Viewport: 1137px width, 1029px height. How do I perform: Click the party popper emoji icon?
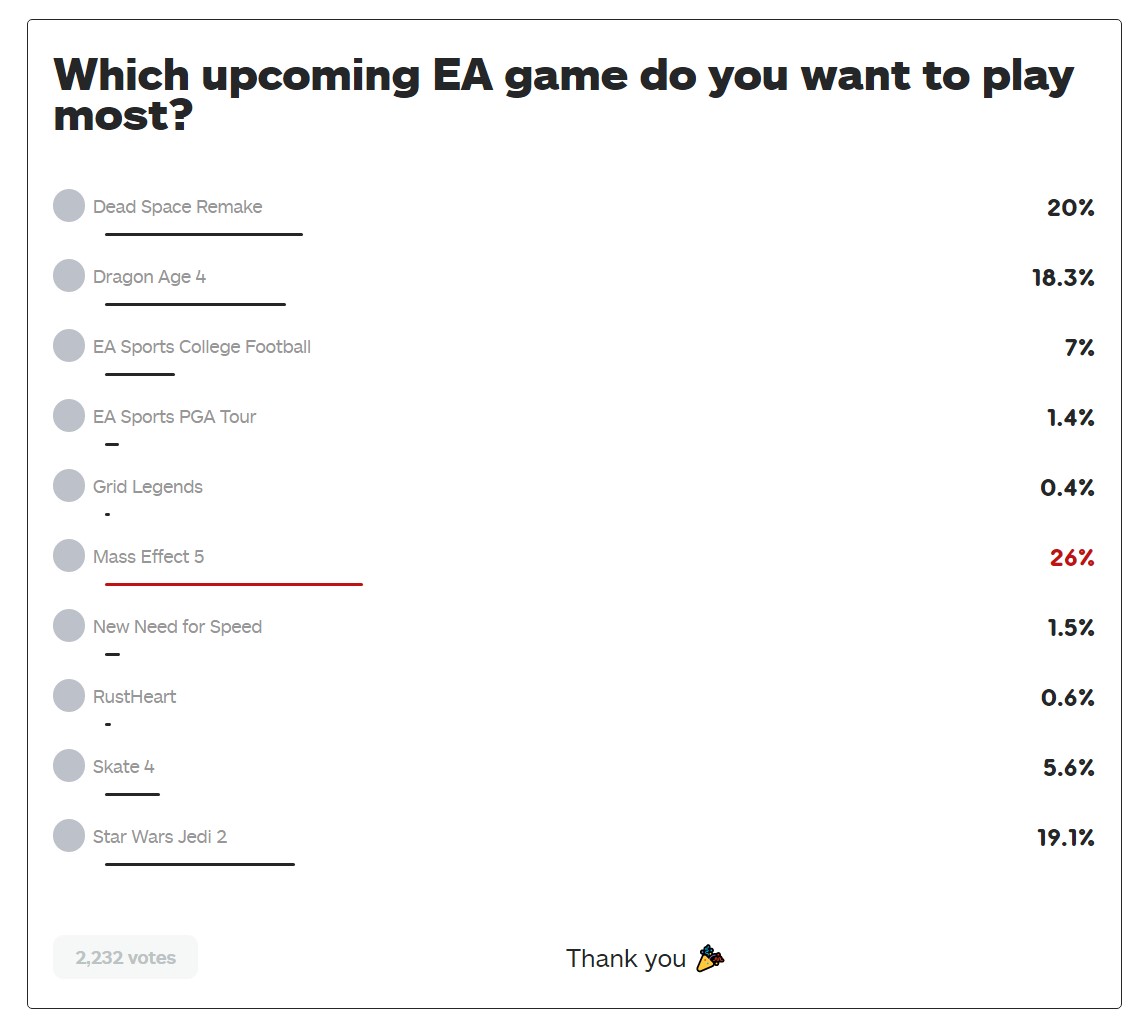[710, 958]
